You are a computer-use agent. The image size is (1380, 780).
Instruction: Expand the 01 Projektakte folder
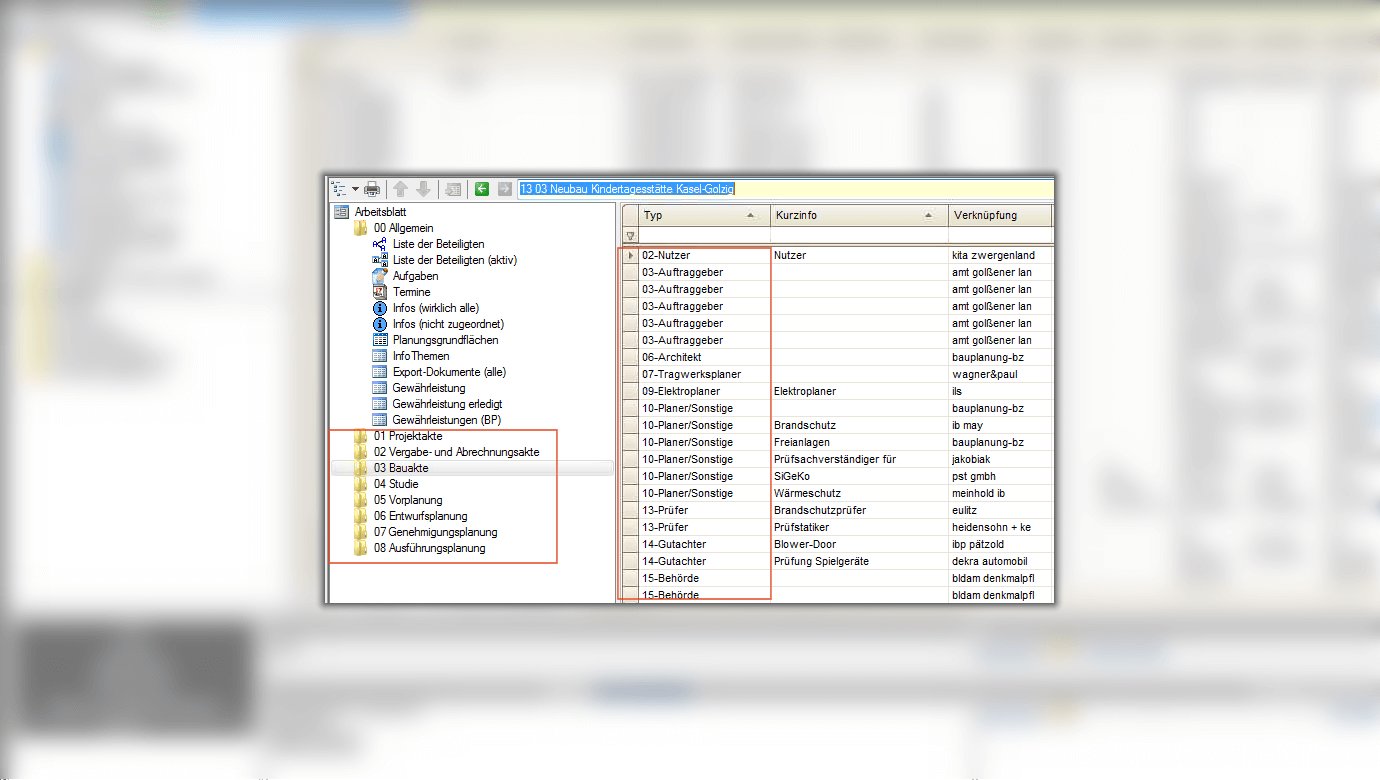click(360, 436)
